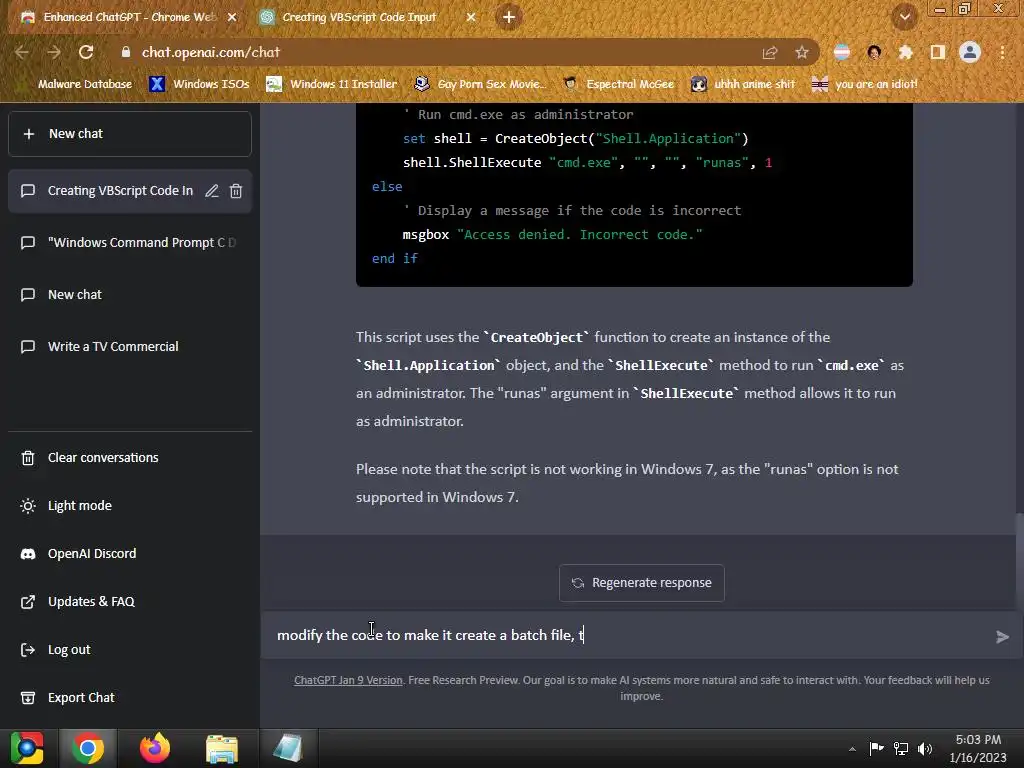Close the Enhanced ChatGPT tab
Viewport: 1024px width, 768px height.
(232, 18)
